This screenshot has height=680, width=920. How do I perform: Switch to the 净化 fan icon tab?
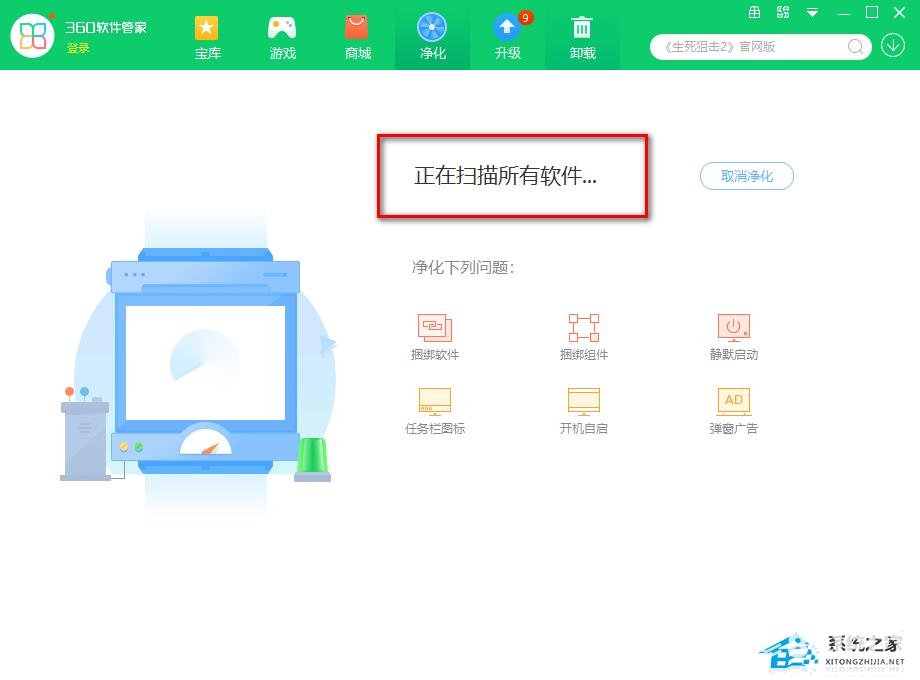tap(432, 36)
